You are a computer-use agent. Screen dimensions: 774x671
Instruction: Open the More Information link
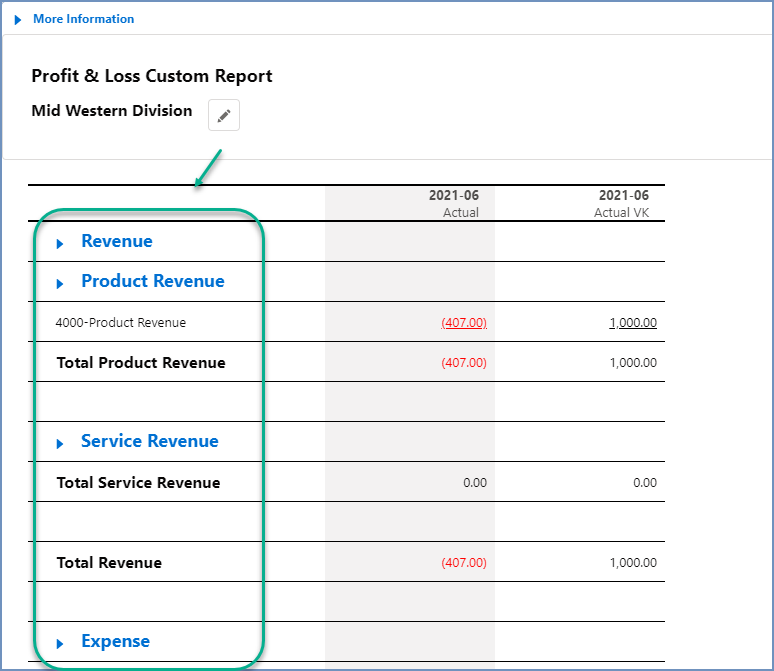[83, 19]
